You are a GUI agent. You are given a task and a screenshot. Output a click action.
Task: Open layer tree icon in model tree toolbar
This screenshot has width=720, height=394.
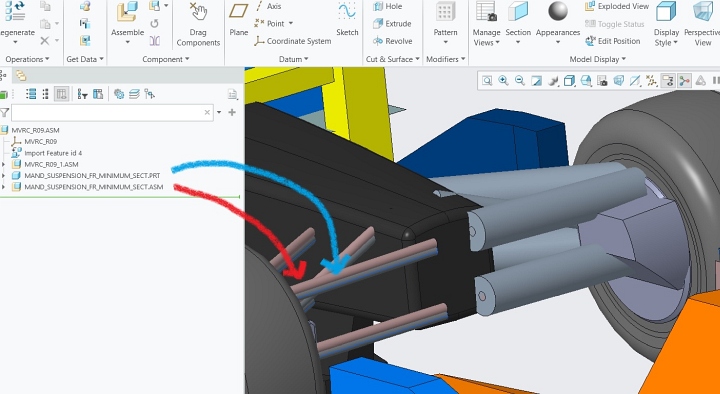pyautogui.click(x=134, y=94)
